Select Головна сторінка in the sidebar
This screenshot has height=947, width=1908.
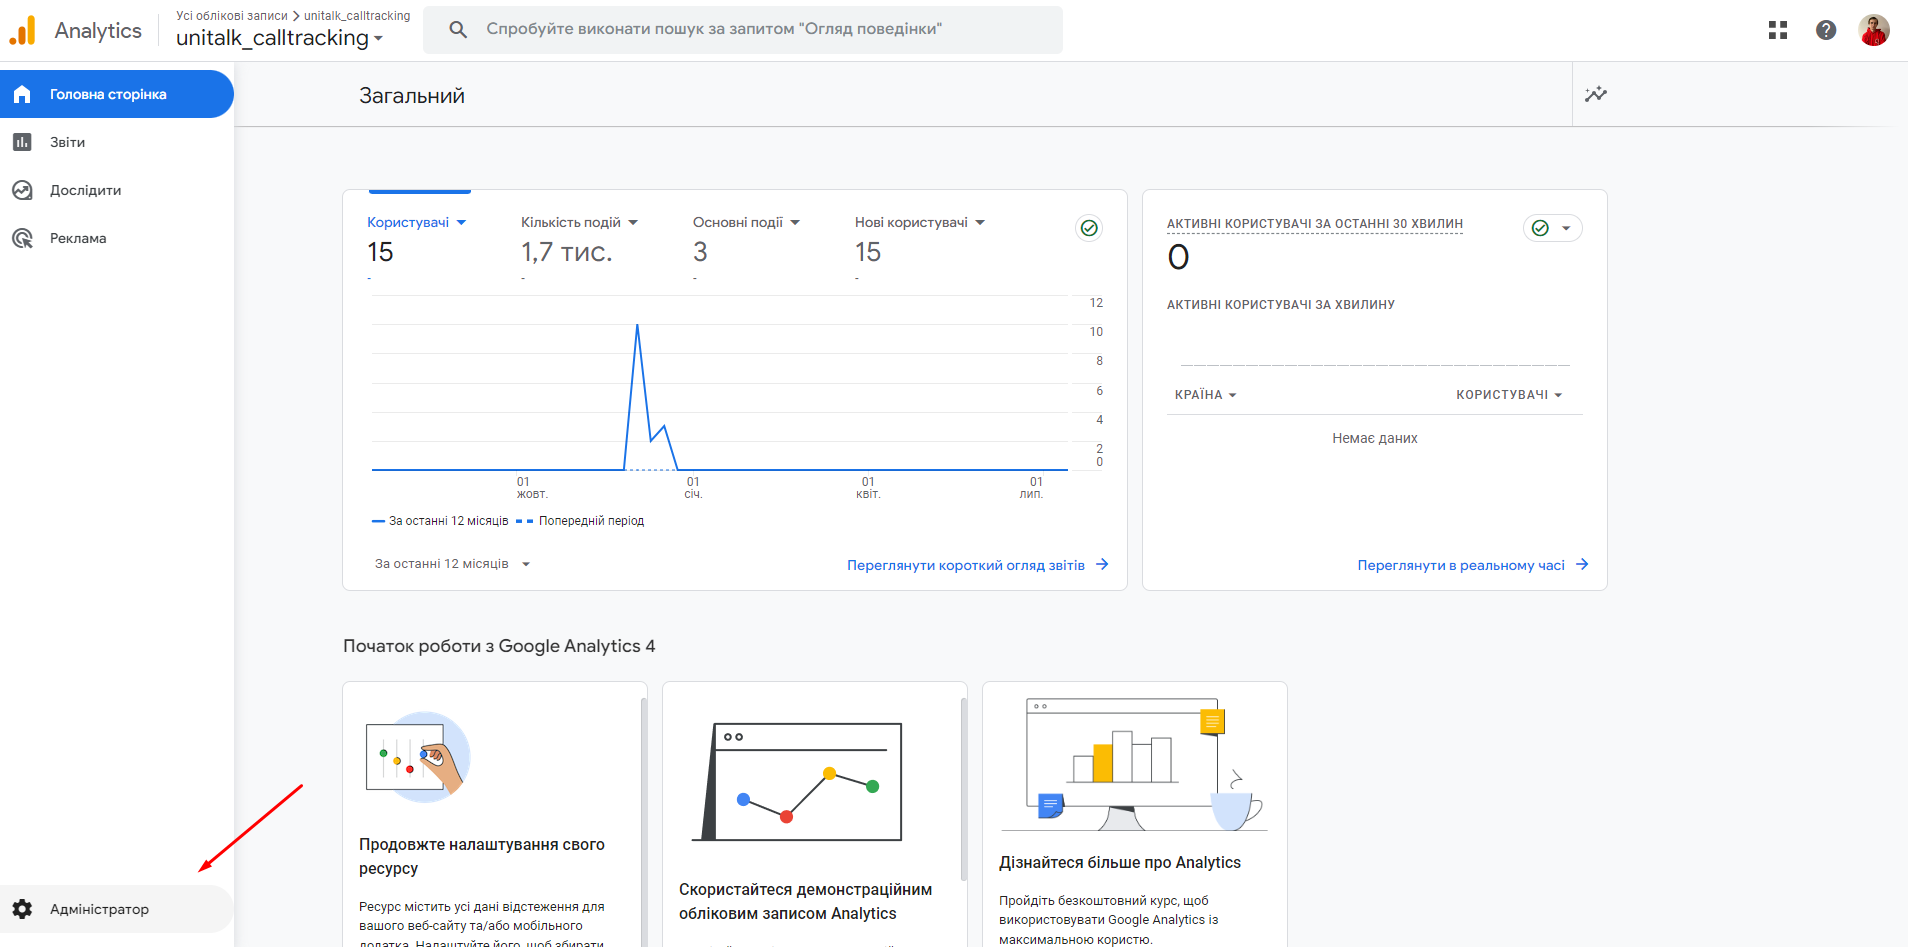coord(108,94)
